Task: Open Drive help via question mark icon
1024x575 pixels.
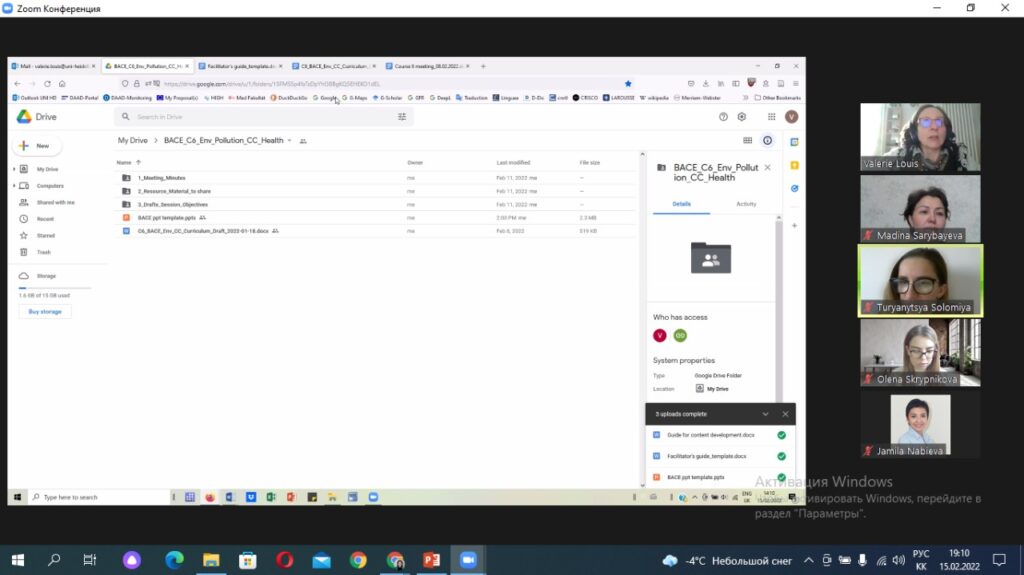Action: point(723,117)
